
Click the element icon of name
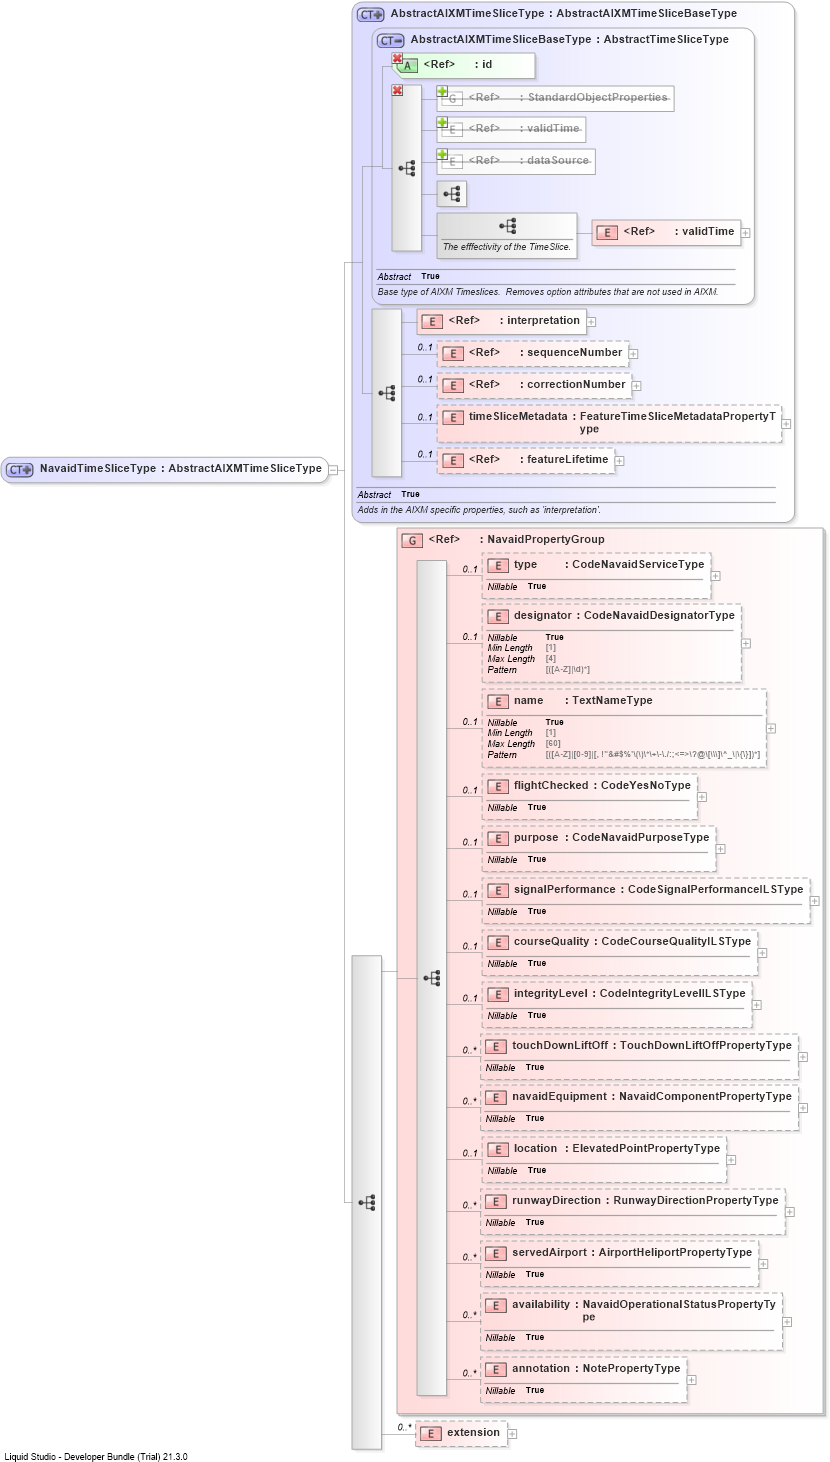click(x=498, y=701)
